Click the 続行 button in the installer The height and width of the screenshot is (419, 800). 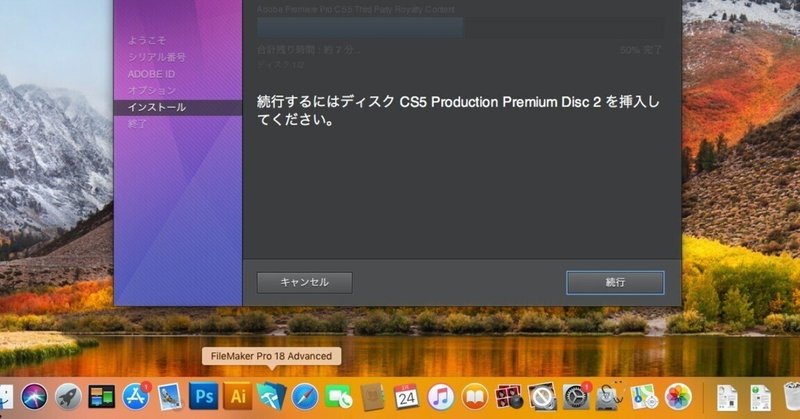click(615, 282)
